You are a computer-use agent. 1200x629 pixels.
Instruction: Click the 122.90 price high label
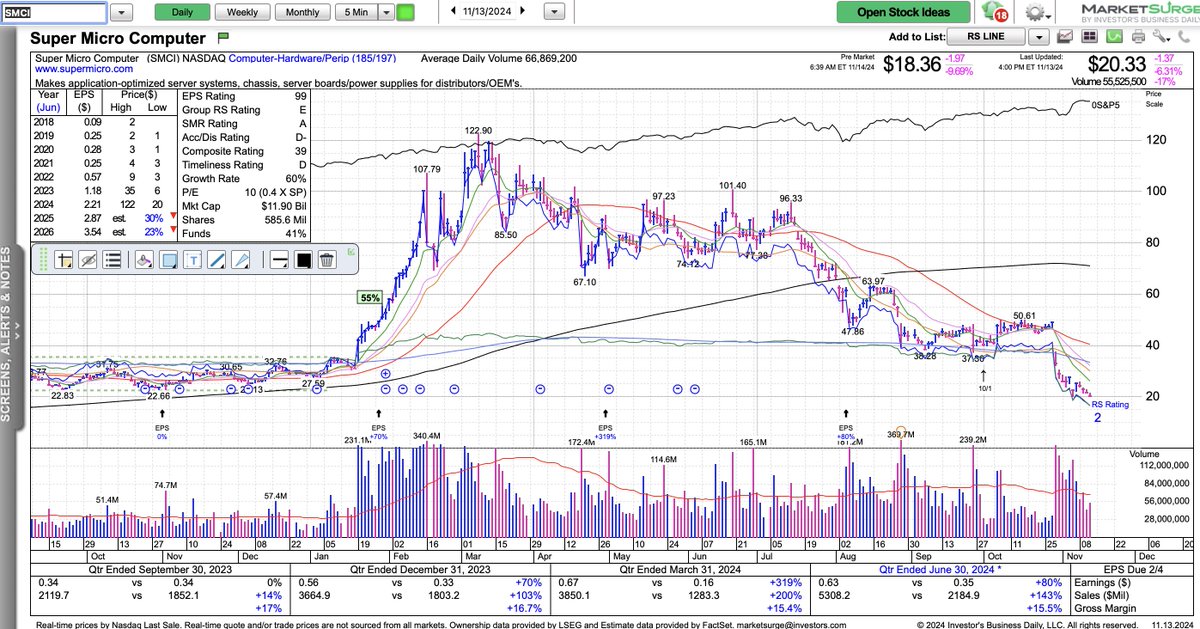tap(478, 131)
